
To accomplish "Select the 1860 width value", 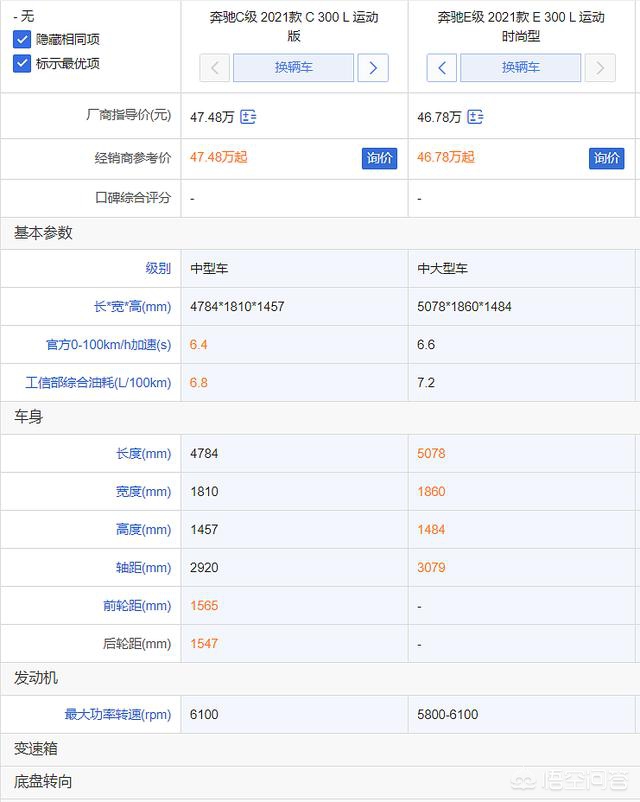I will pyautogui.click(x=431, y=492).
